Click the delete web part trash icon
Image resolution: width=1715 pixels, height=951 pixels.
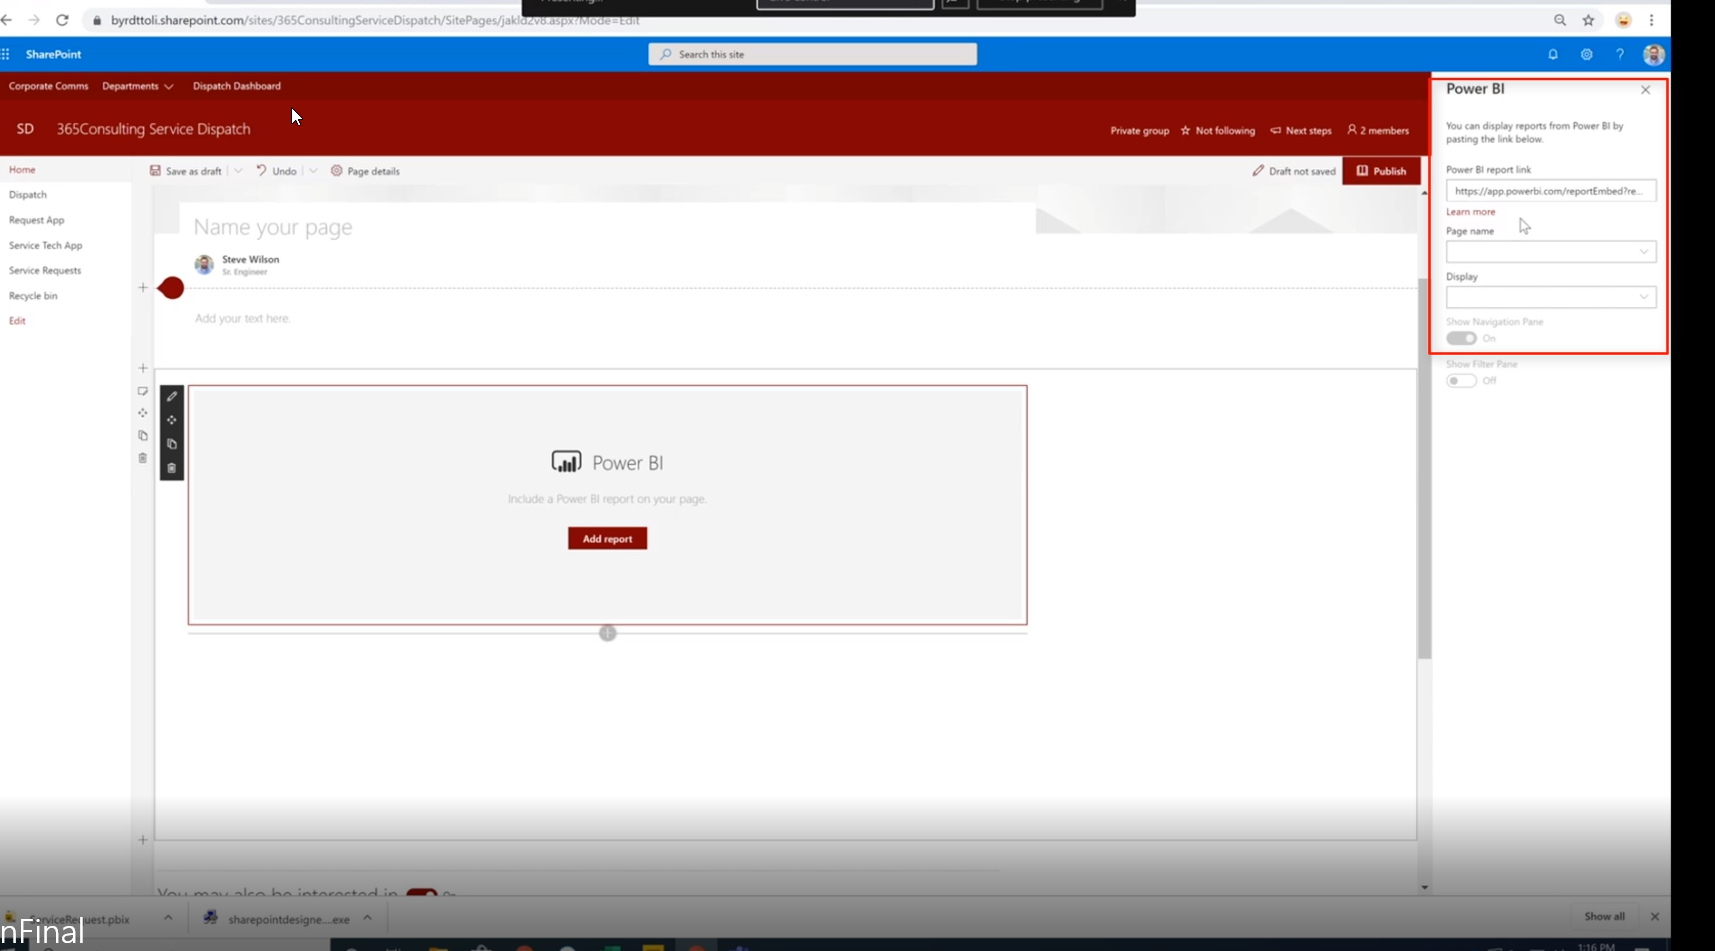(x=172, y=468)
